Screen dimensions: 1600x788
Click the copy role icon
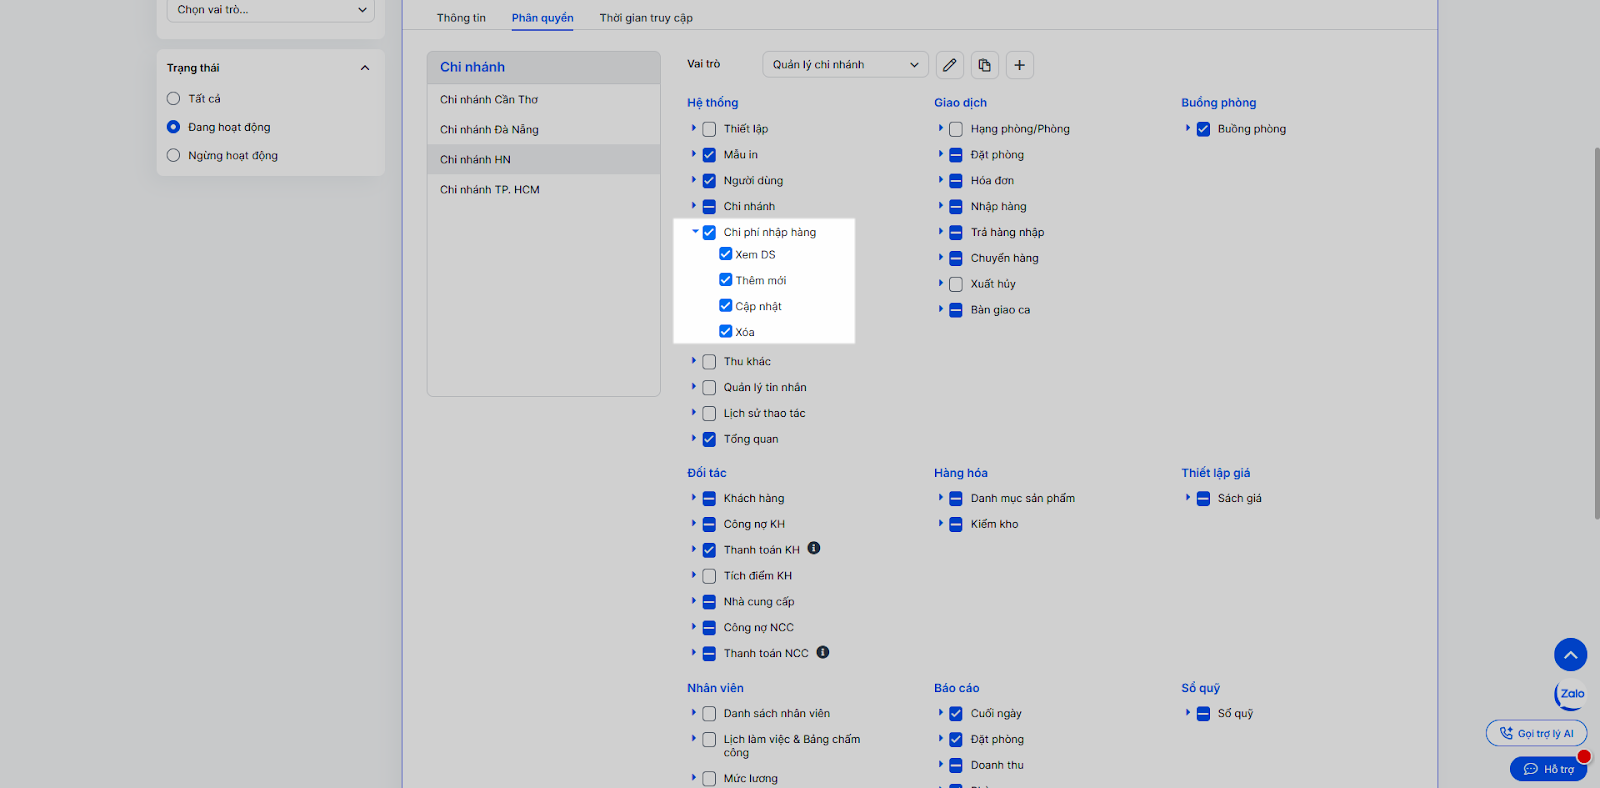985,65
